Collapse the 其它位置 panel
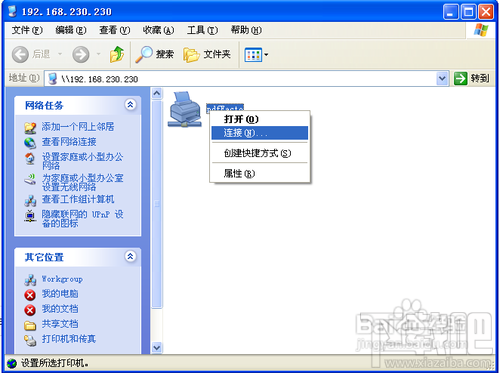The image size is (500, 373). [130, 256]
